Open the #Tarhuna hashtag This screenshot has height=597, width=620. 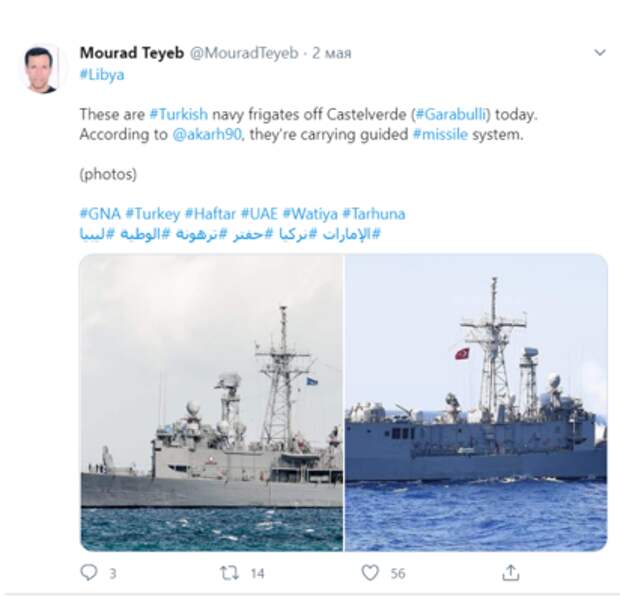374,214
